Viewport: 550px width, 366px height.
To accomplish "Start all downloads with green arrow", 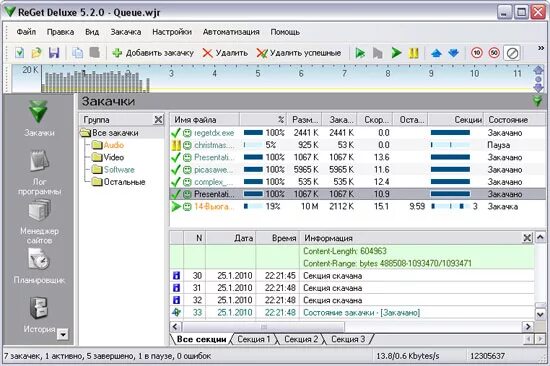I will pos(396,53).
